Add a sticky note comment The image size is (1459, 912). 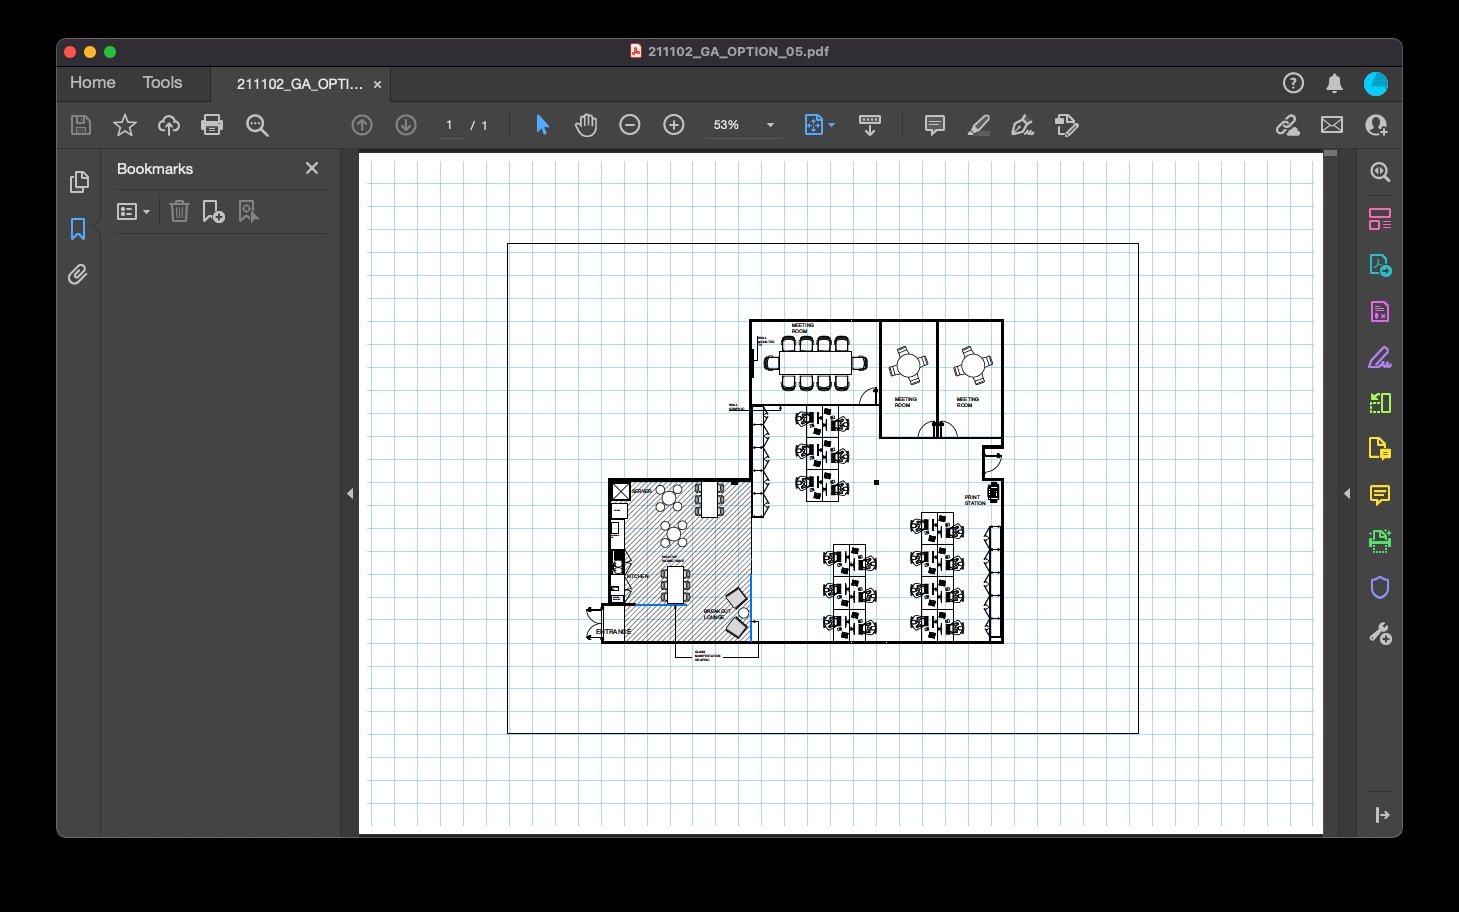pyautogui.click(x=935, y=125)
